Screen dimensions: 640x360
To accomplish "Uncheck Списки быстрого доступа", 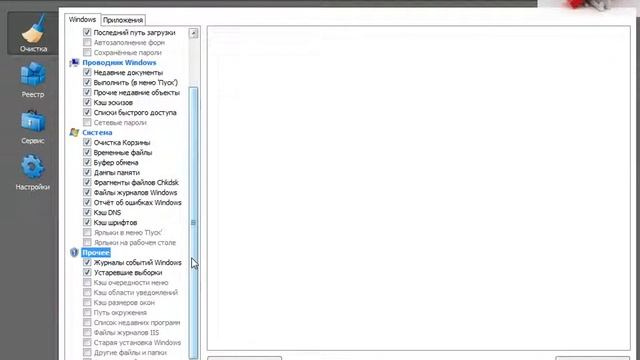I will tap(87, 112).
